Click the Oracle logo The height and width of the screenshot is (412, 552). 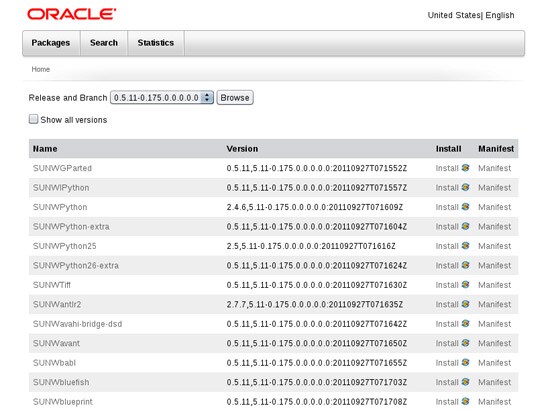71,14
